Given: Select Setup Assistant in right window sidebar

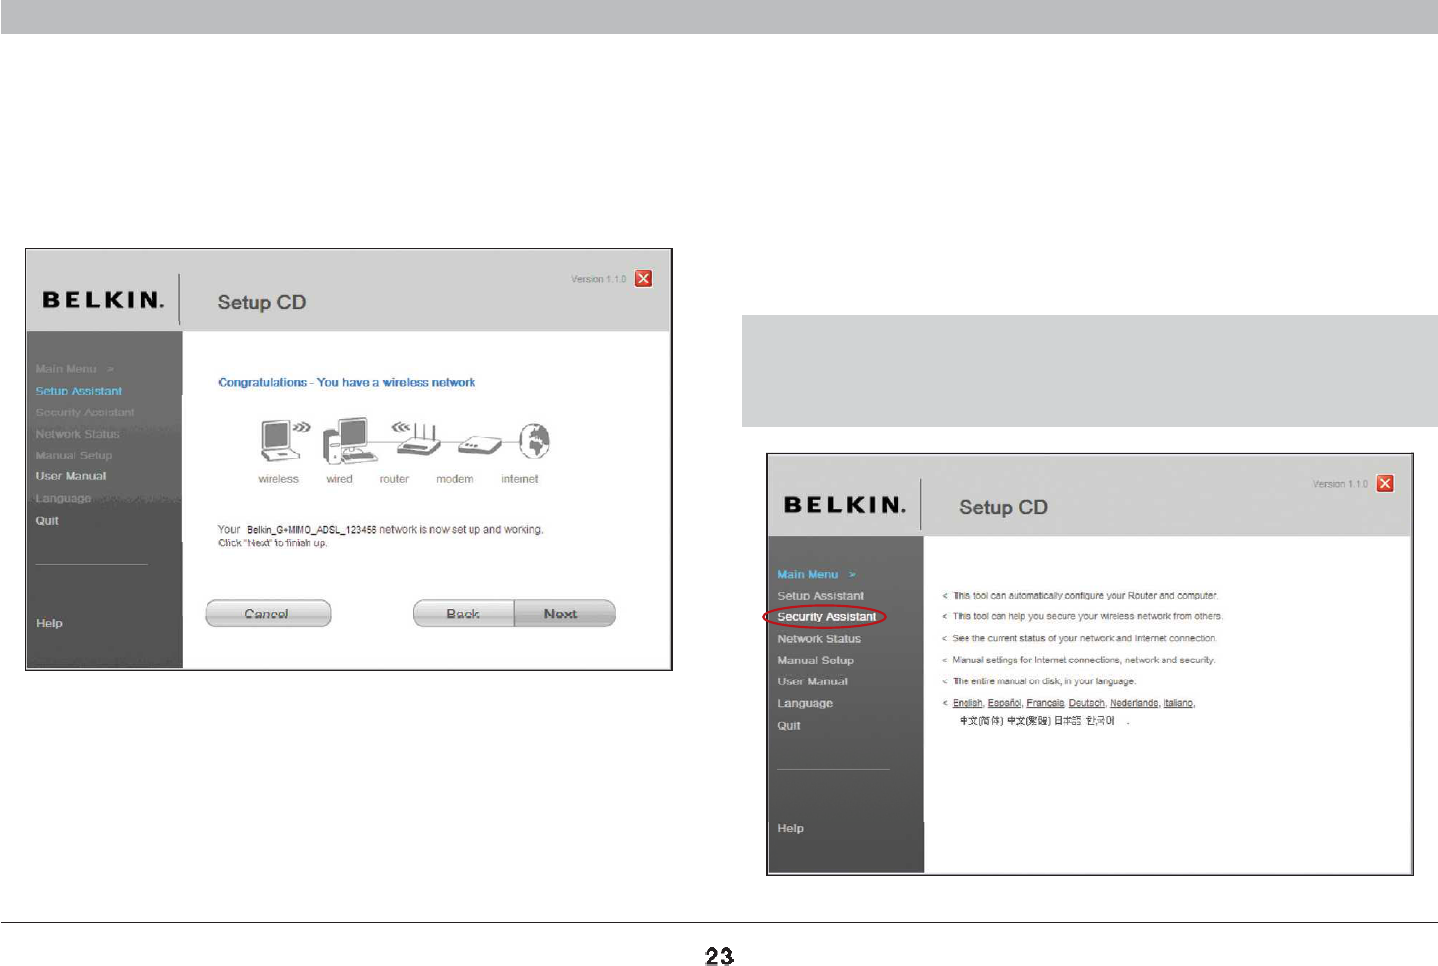Looking at the screenshot, I should pyautogui.click(x=821, y=596).
